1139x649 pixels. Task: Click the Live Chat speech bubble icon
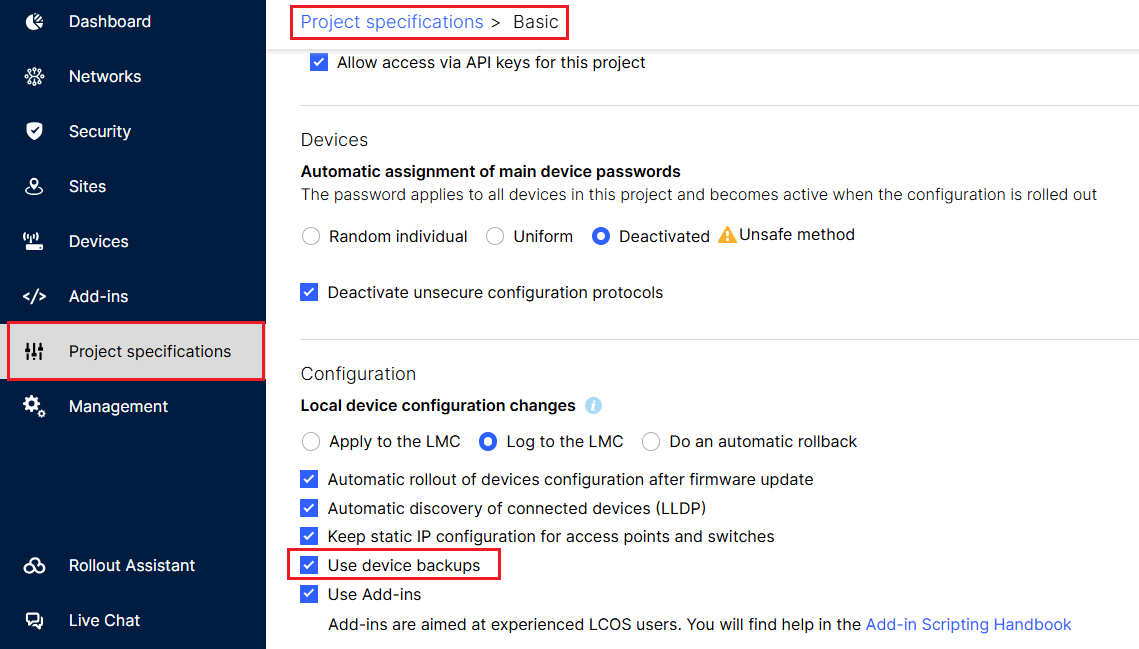pyautogui.click(x=34, y=620)
